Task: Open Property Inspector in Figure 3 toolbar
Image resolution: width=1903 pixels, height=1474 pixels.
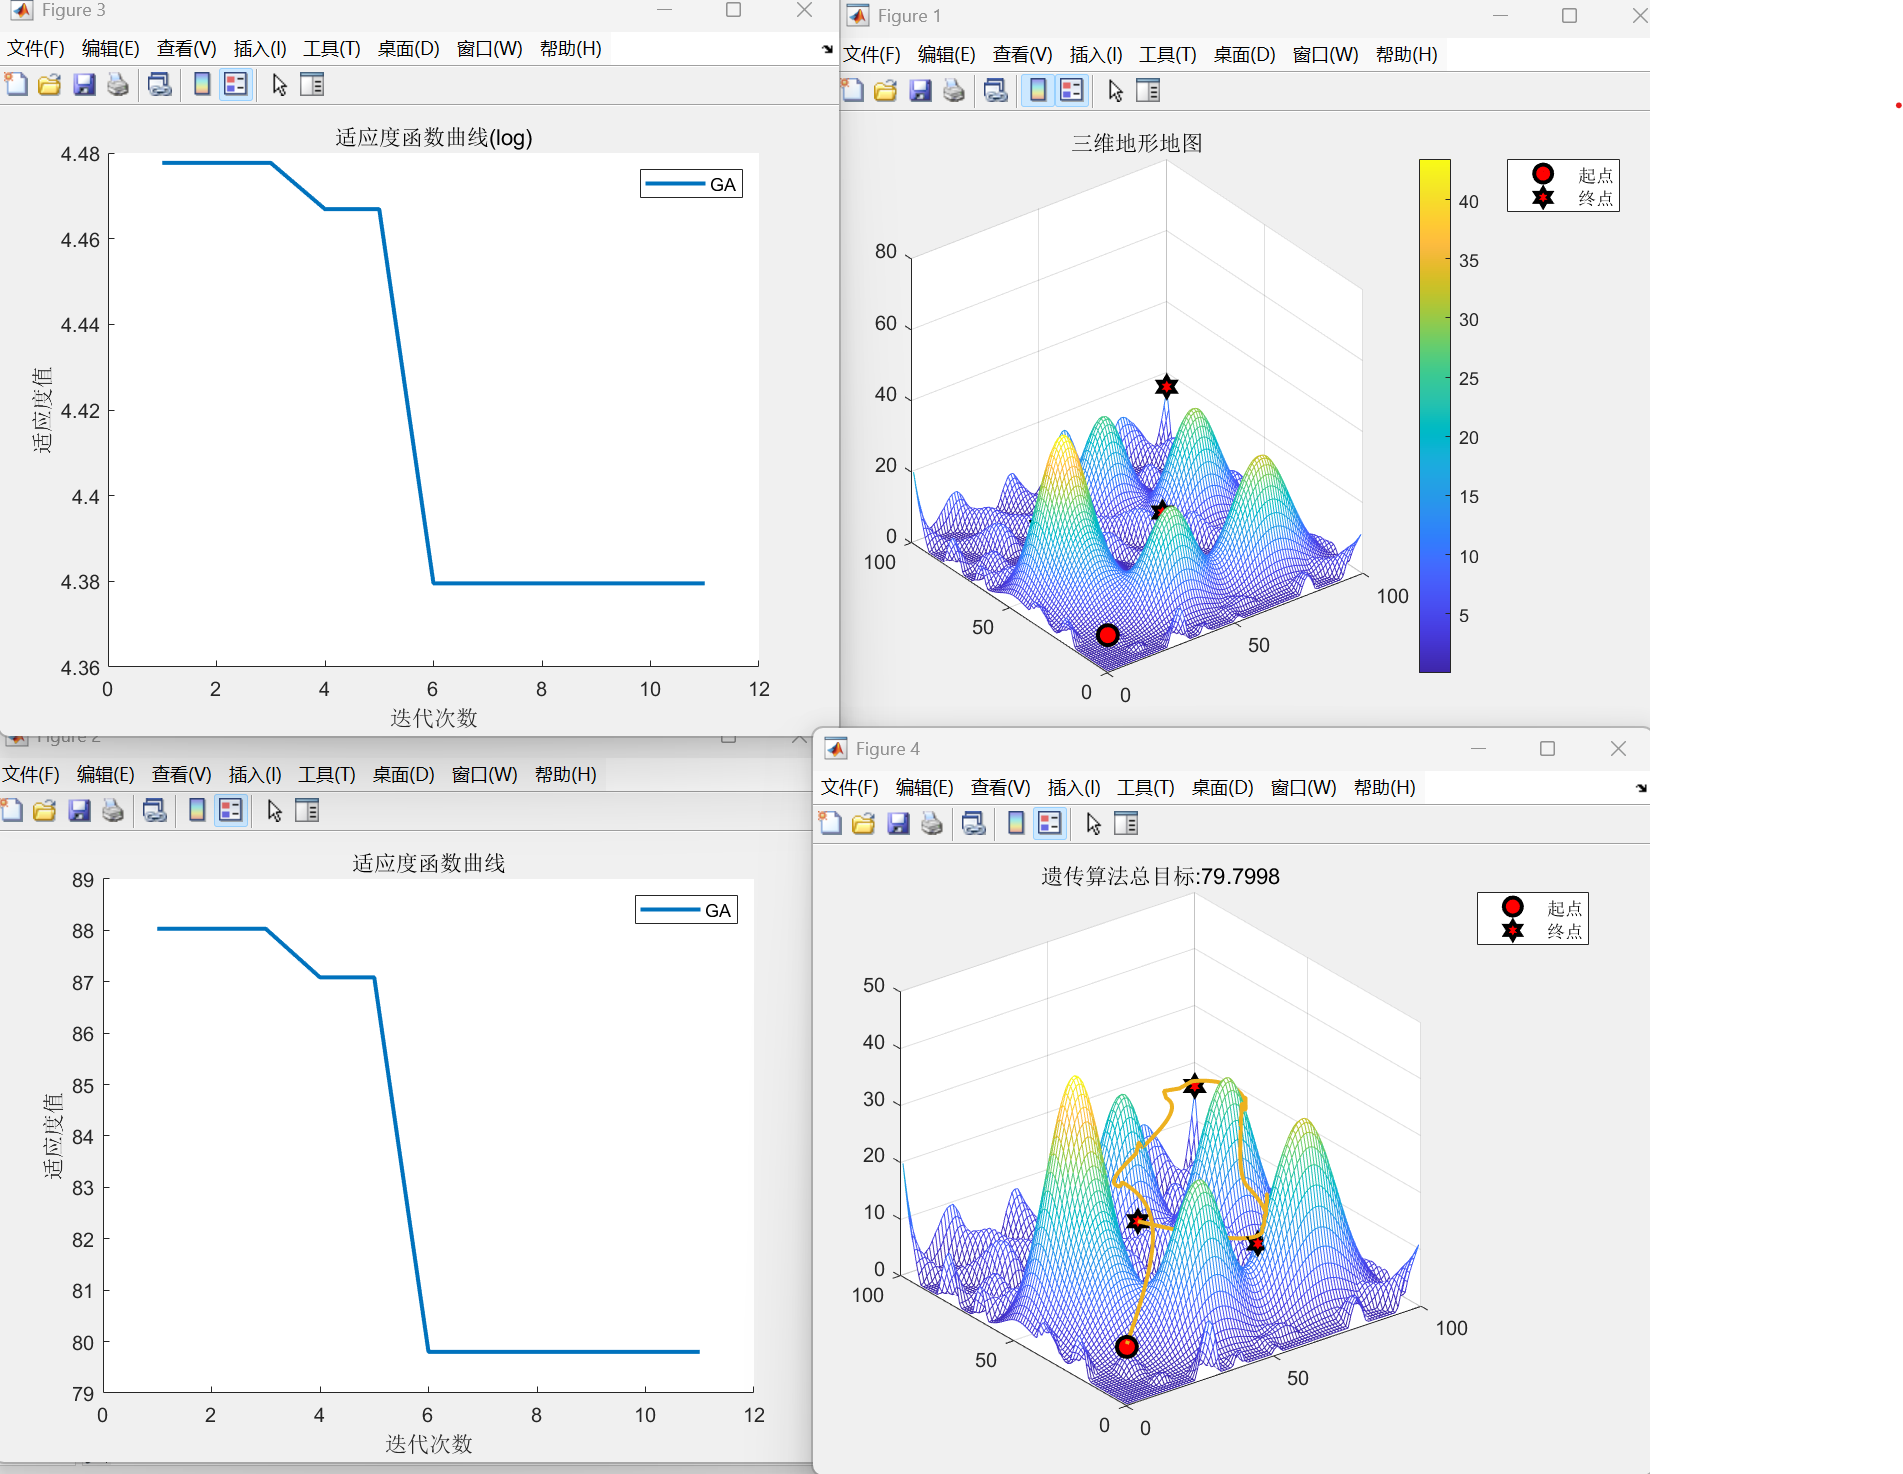Action: (x=312, y=85)
